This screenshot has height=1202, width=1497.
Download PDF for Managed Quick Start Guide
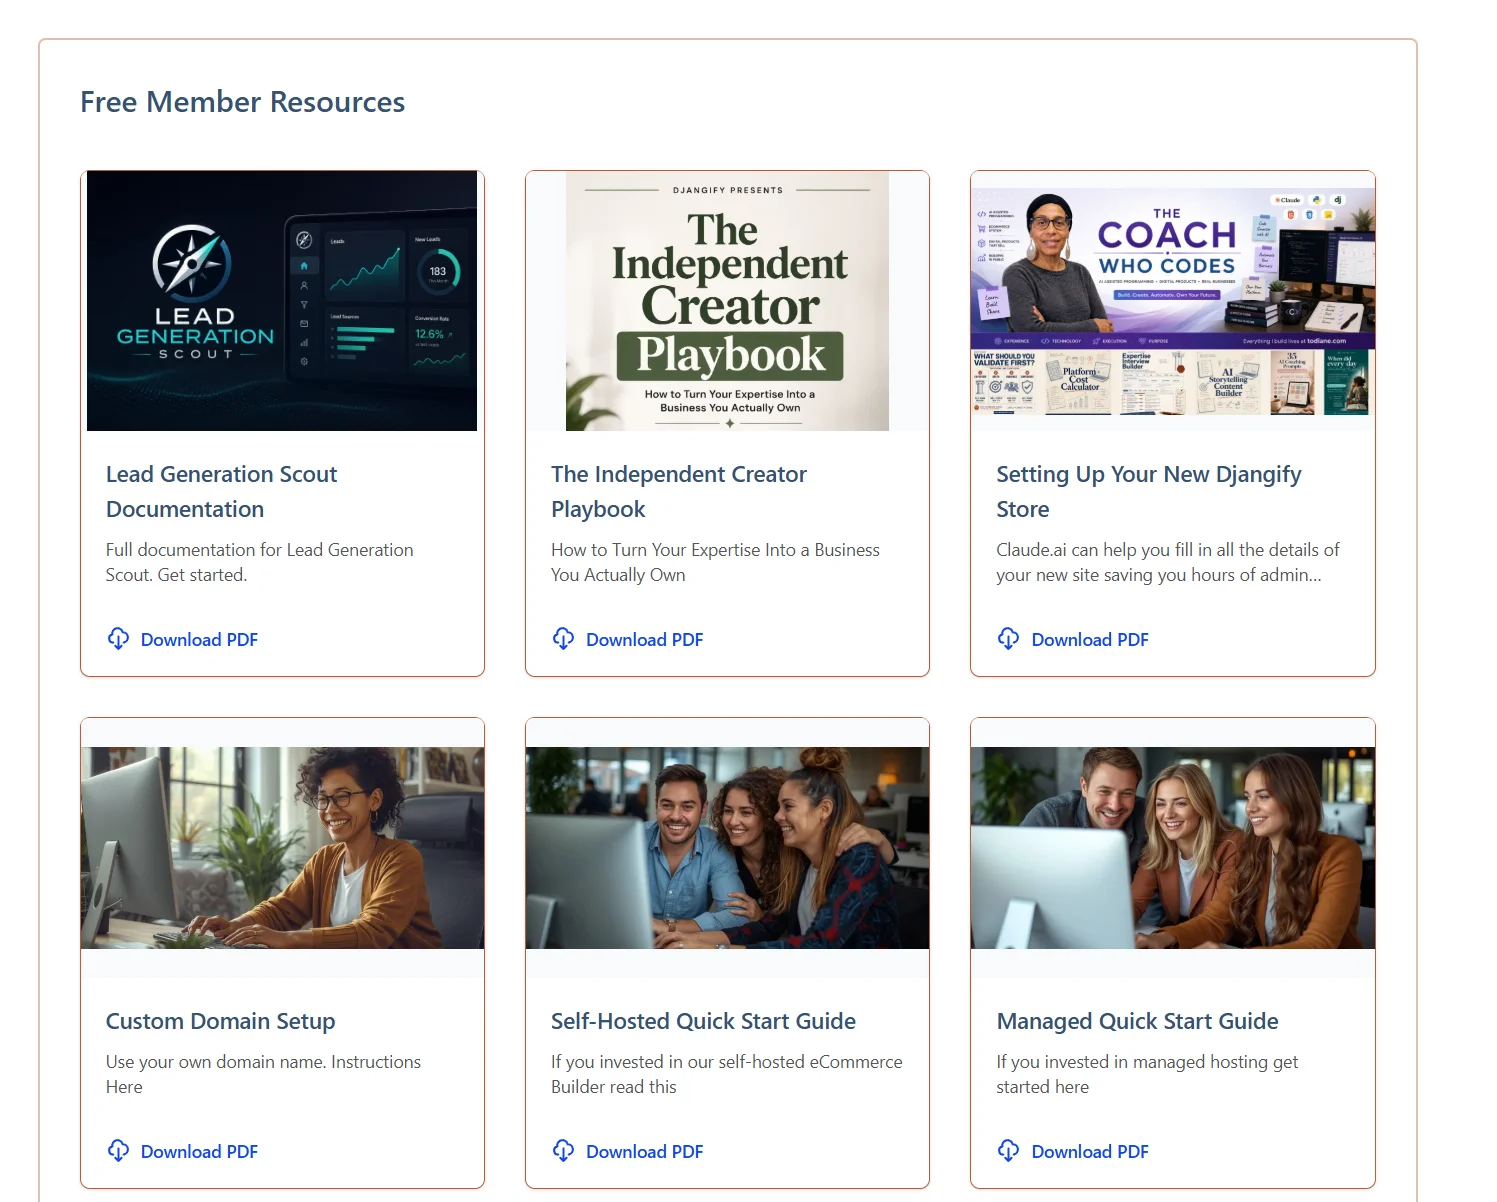1072,1152
